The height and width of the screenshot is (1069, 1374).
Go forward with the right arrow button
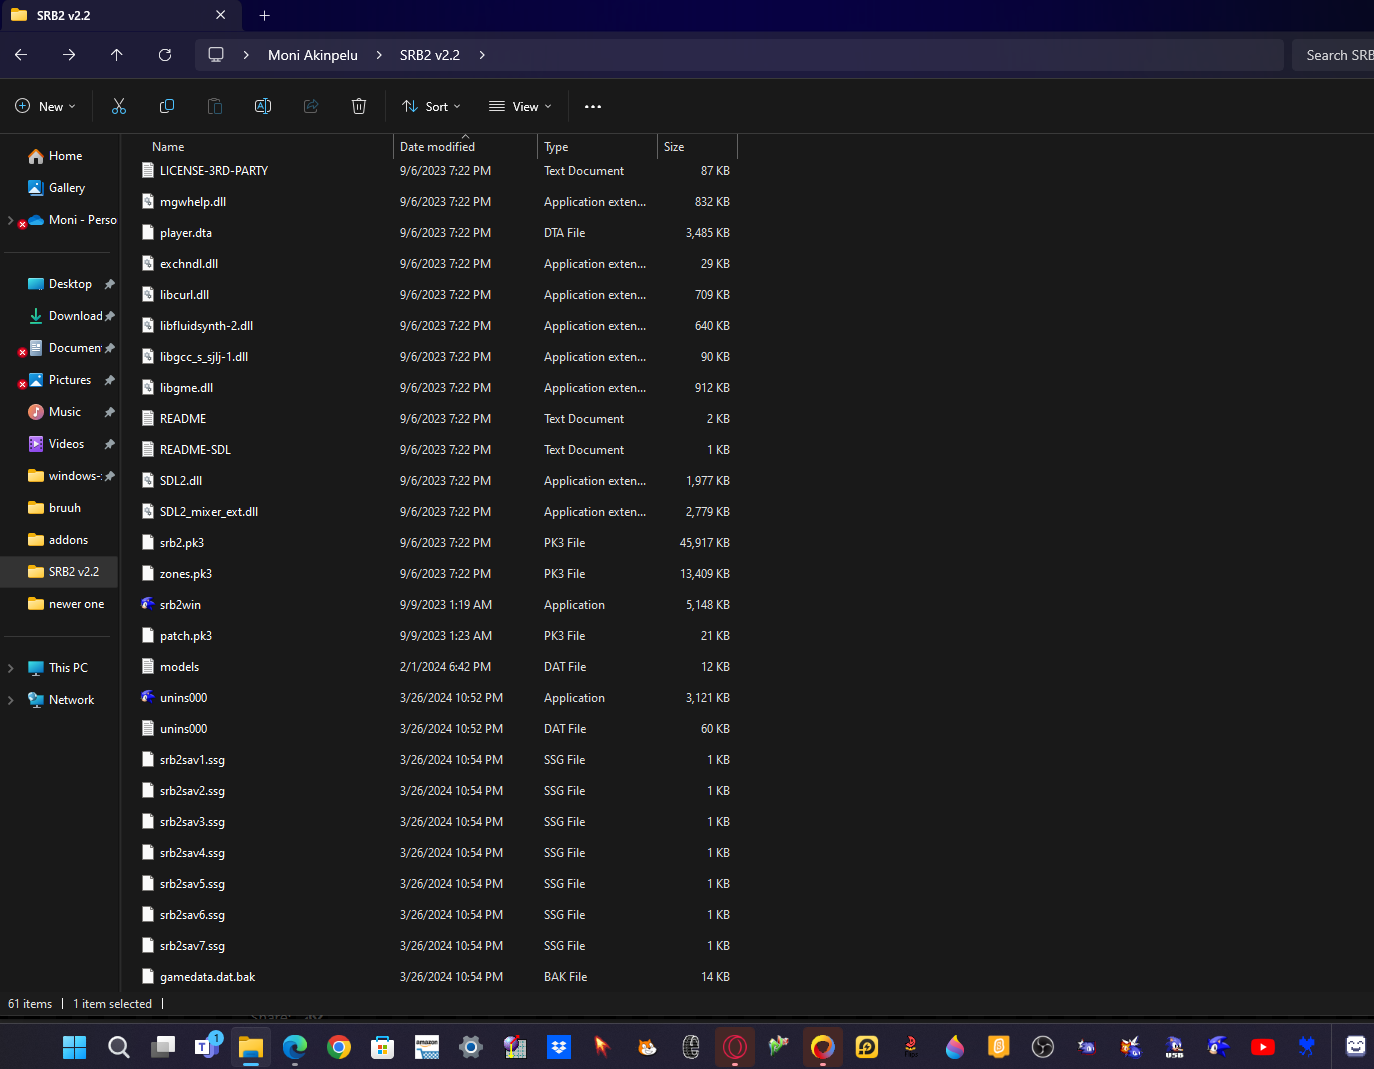pos(69,55)
